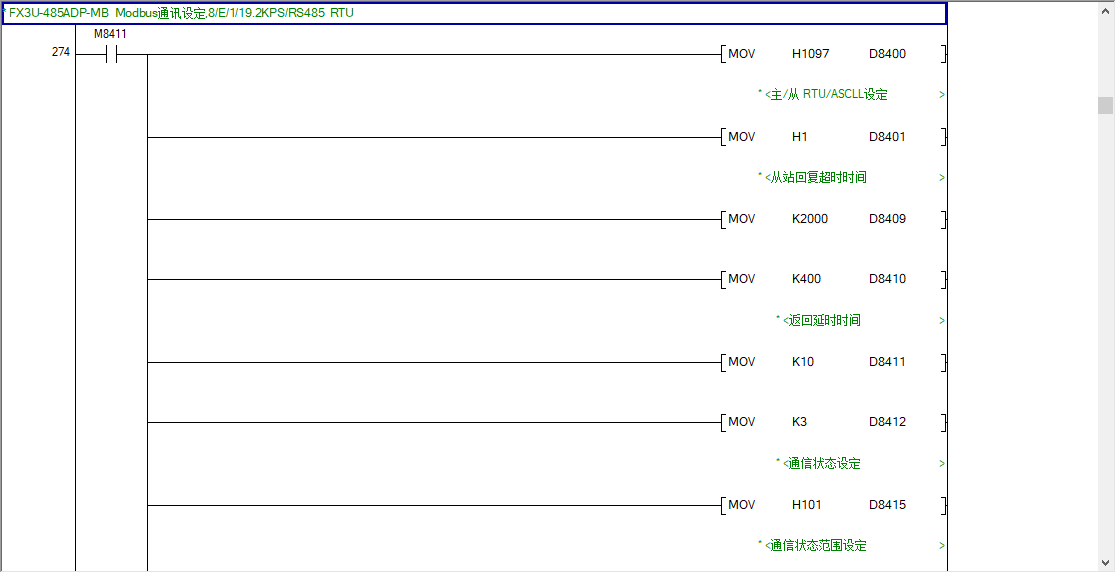The width and height of the screenshot is (1116, 573).
Task: Select the H101 hexadecimal operand
Action: [807, 505]
